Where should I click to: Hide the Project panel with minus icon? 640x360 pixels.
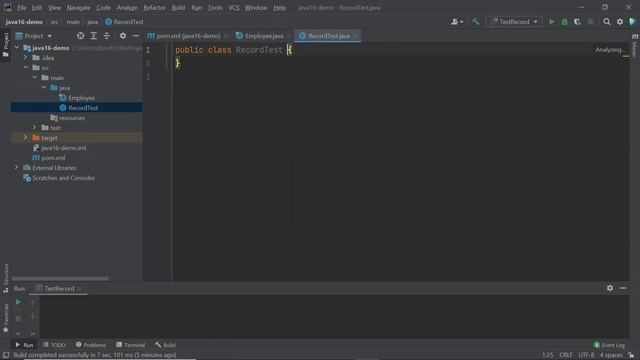tap(136, 36)
